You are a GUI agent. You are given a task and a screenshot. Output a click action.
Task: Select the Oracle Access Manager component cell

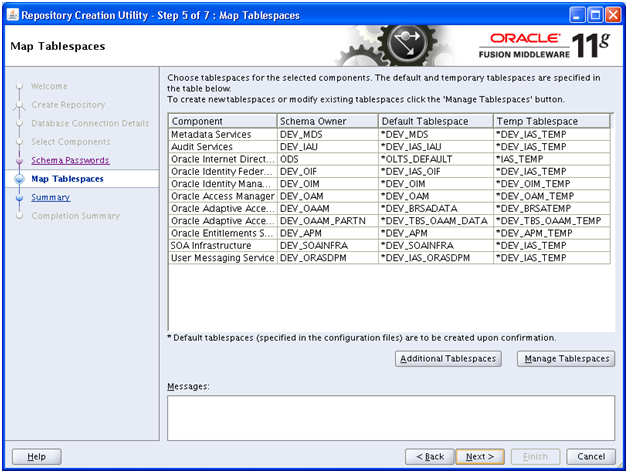click(x=223, y=196)
